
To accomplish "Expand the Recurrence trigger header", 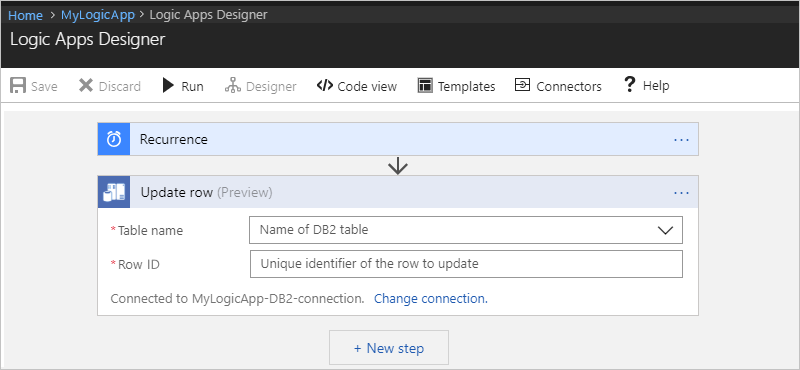I will (398, 139).
